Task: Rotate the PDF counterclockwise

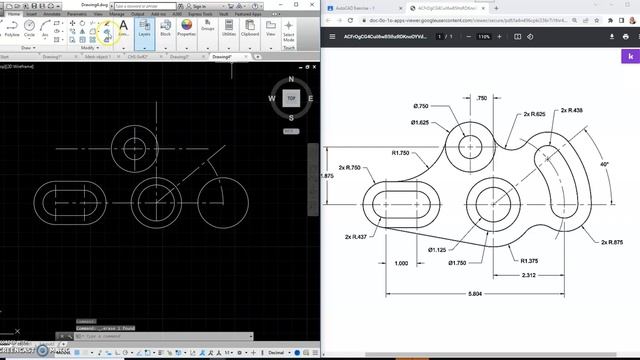Action: coord(530,36)
